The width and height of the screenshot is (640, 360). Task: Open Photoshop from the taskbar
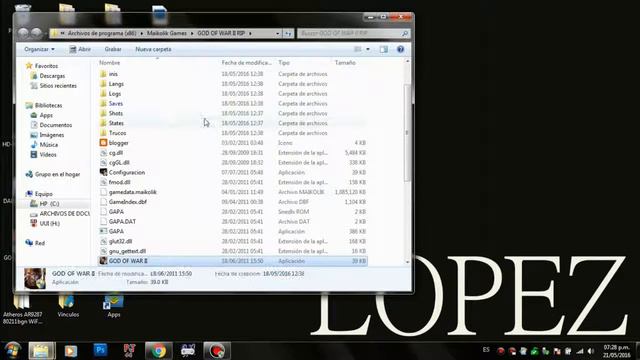[x=100, y=350]
